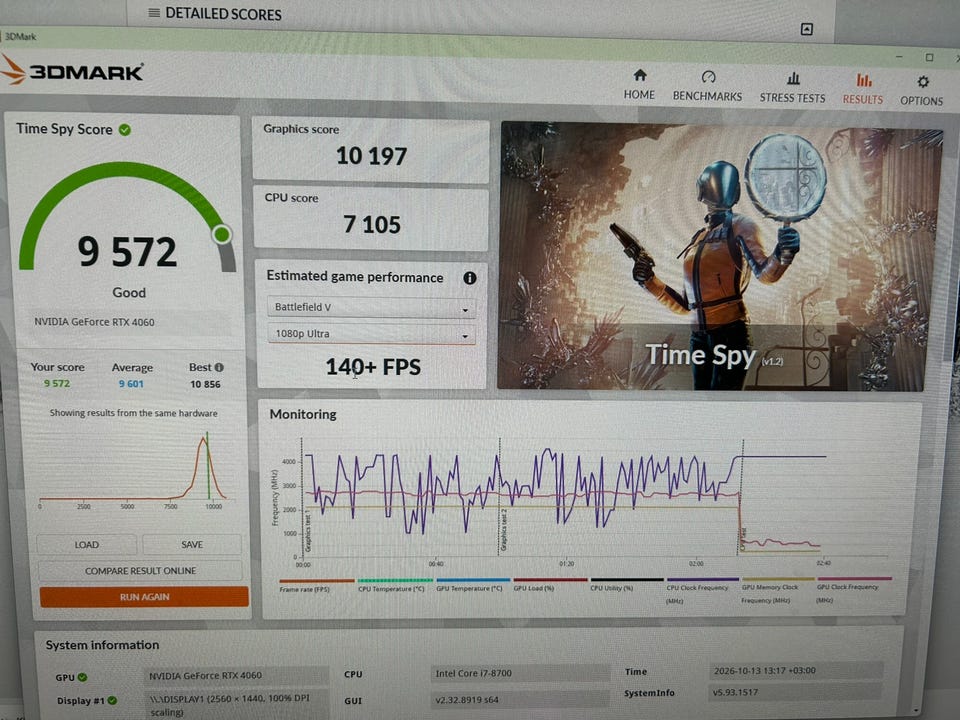
Task: Toggle the GPU Temperature blue legend swatch
Action: point(473,580)
